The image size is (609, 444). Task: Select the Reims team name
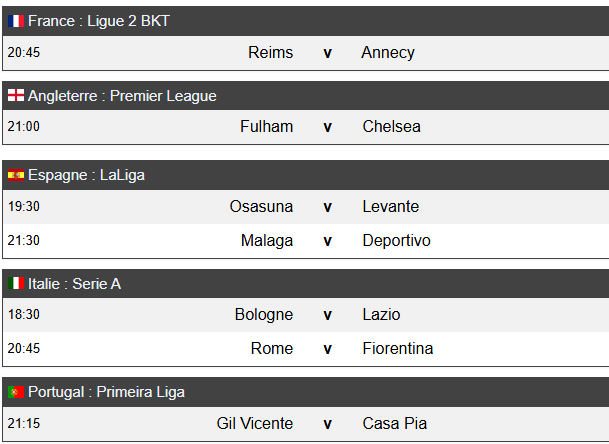coord(271,52)
